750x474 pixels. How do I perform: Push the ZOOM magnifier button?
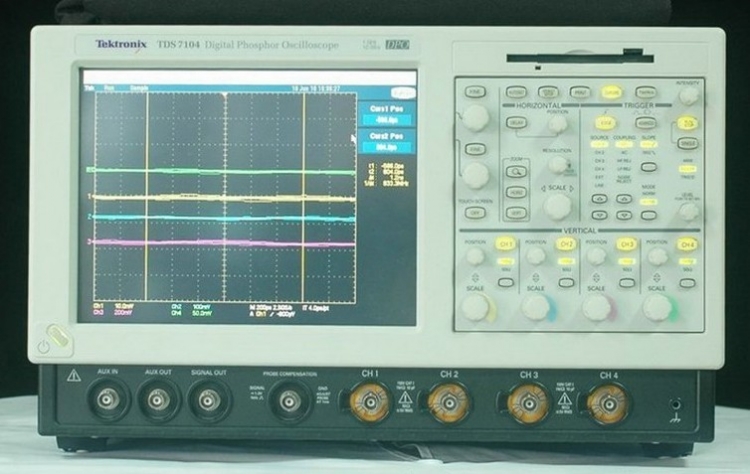pyautogui.click(x=517, y=172)
